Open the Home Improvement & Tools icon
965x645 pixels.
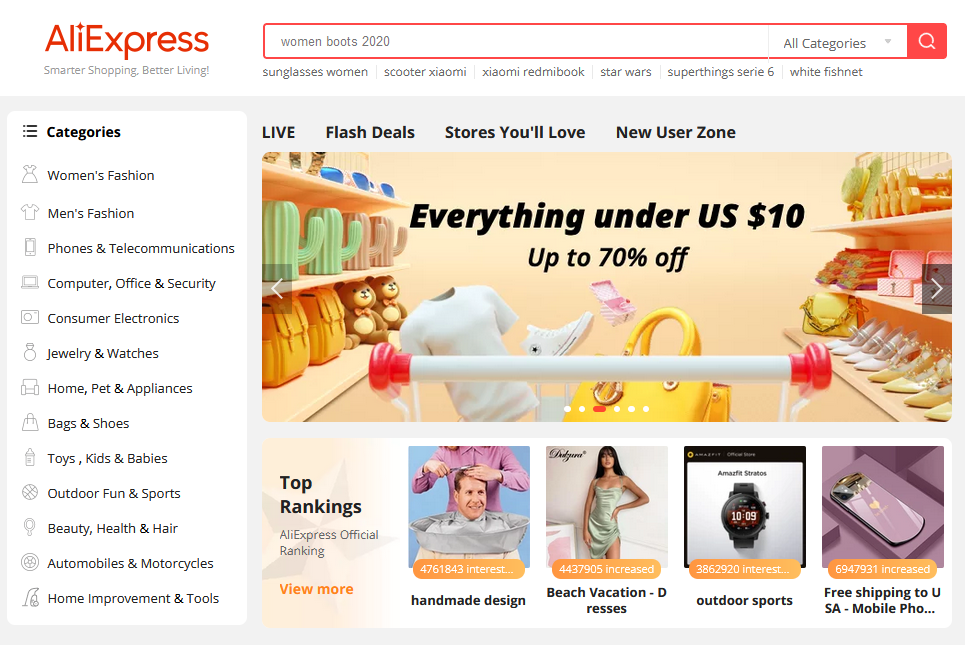click(31, 597)
